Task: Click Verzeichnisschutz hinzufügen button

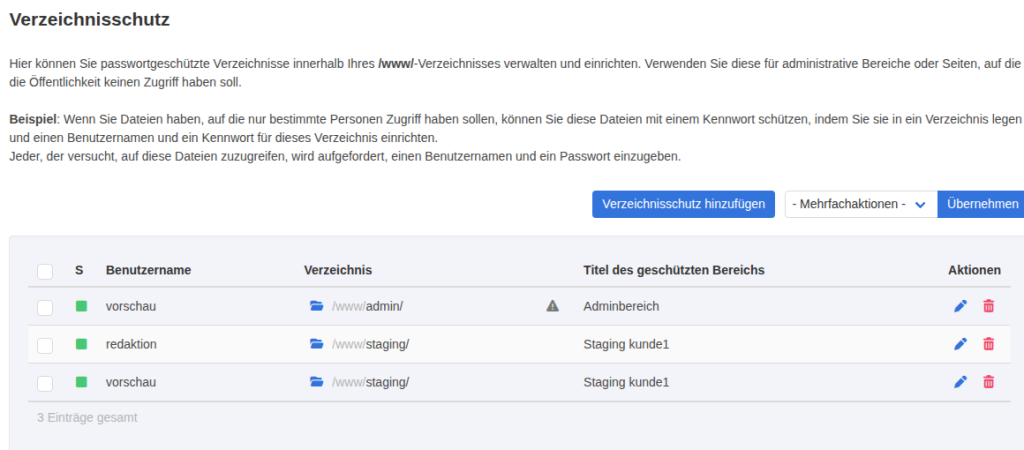Action: 683,204
